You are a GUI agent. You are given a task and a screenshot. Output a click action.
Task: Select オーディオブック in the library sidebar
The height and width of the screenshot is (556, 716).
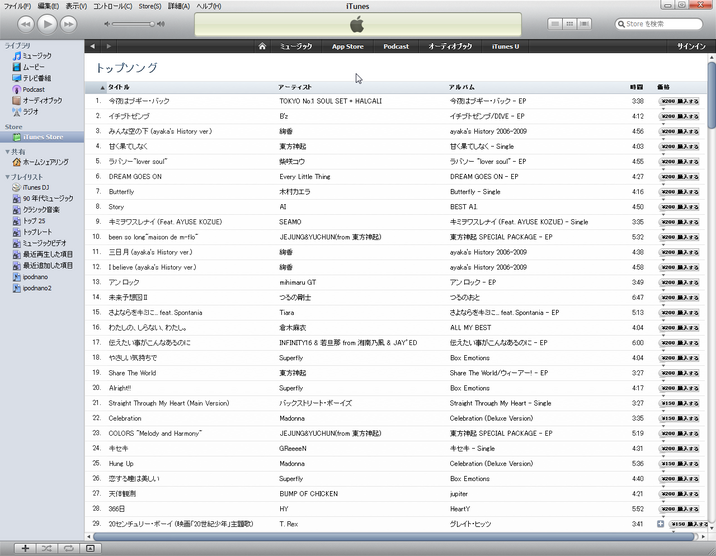point(42,100)
